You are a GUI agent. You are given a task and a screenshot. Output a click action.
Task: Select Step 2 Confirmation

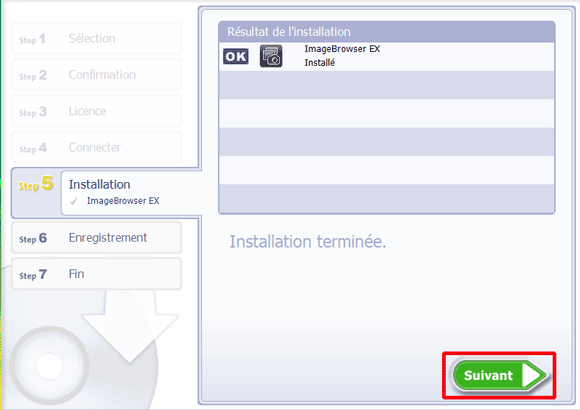tap(96, 75)
